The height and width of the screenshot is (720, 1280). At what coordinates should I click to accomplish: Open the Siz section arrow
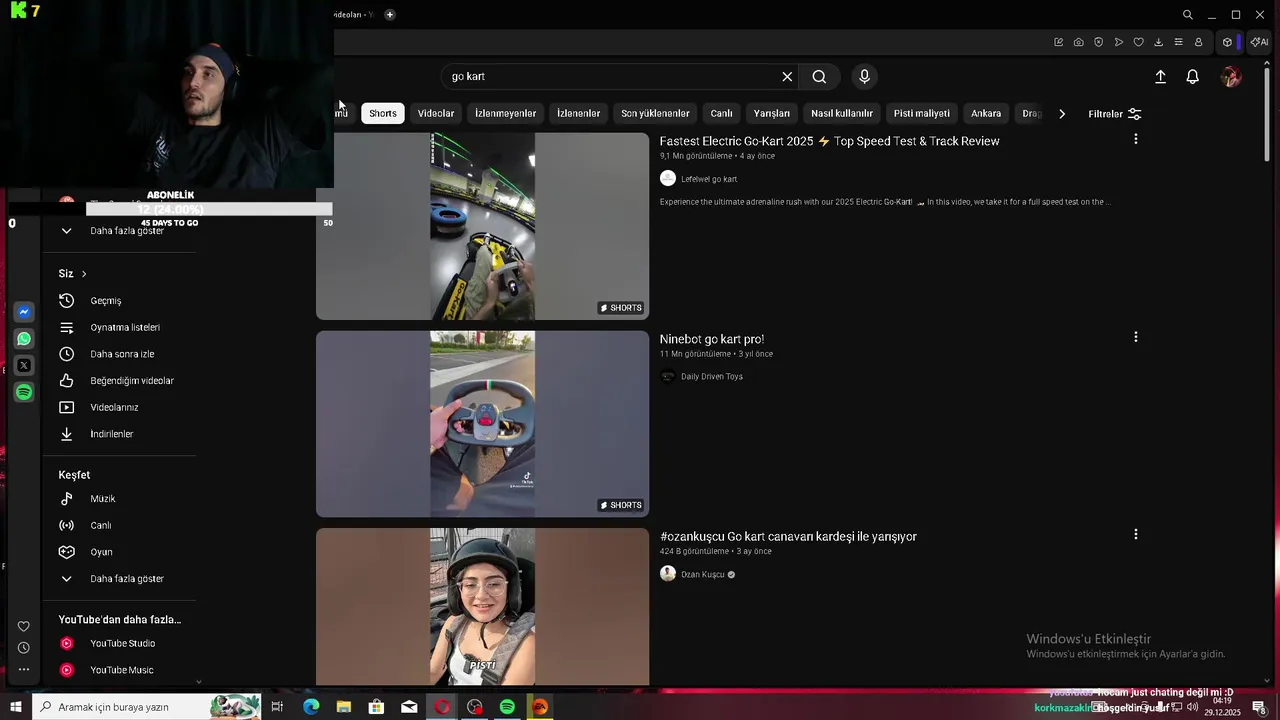click(x=84, y=274)
